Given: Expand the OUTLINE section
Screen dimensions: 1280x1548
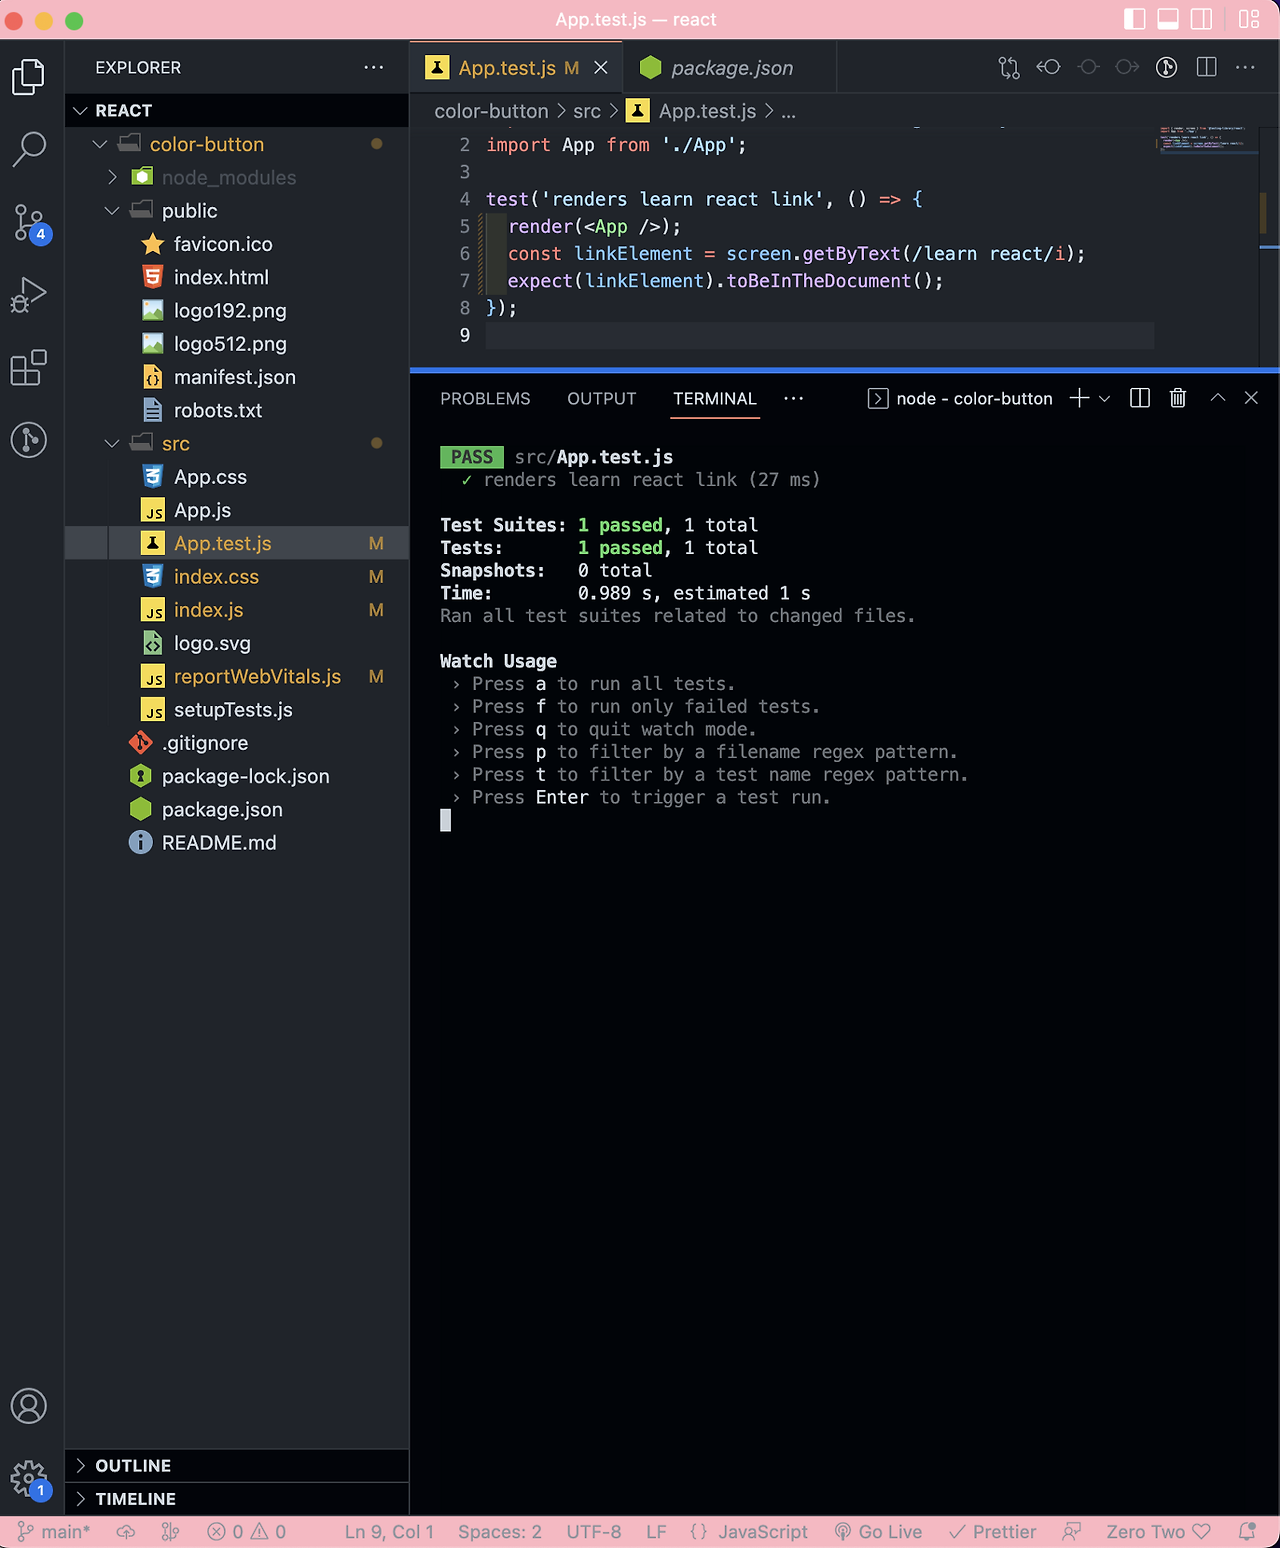Looking at the screenshot, I should [237, 1465].
